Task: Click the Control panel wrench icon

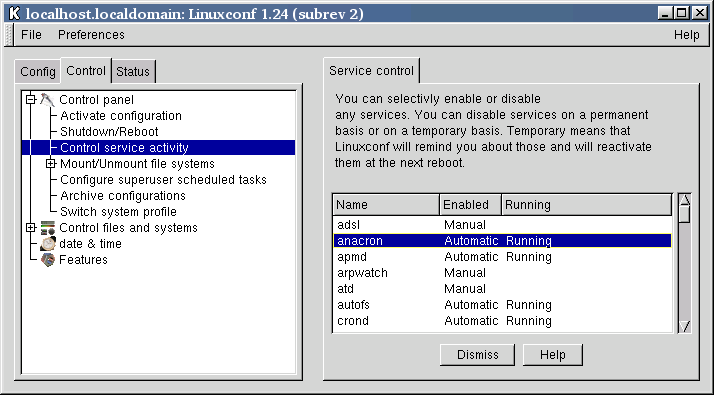Action: pyautogui.click(x=47, y=99)
